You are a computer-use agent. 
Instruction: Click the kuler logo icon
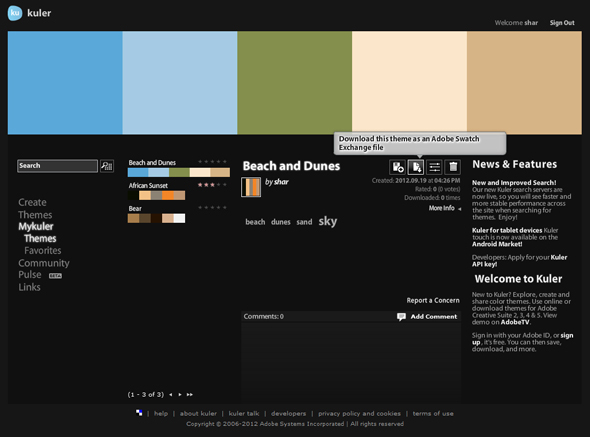tap(15, 13)
